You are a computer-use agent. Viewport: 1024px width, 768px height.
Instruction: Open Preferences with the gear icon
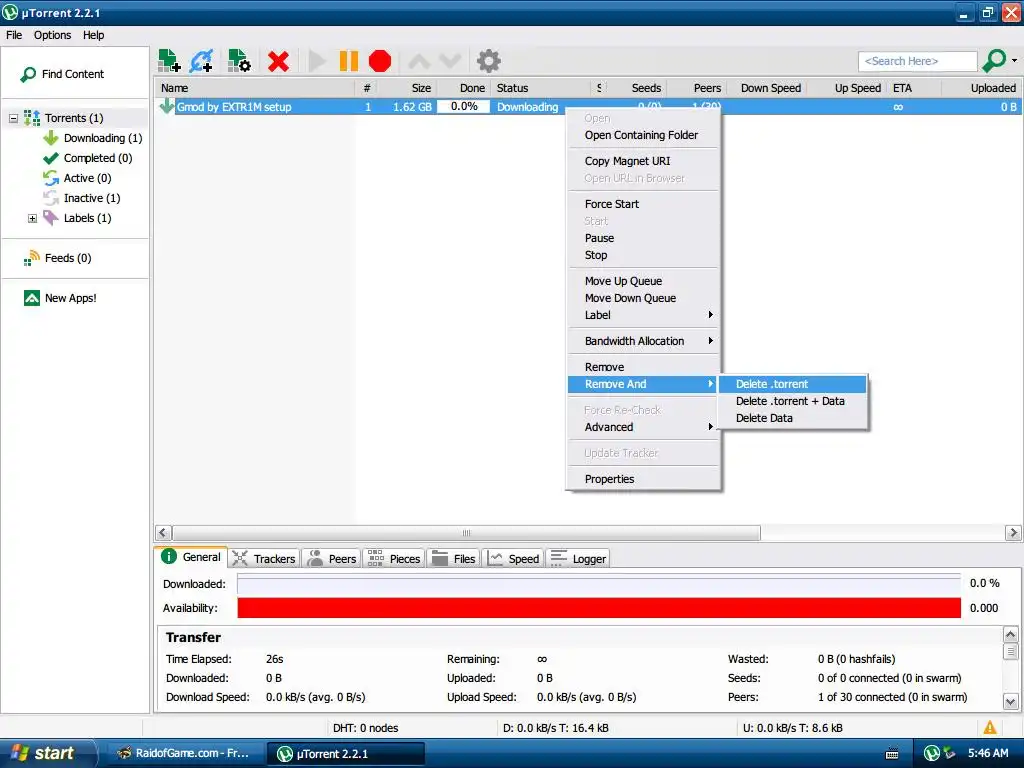coord(488,61)
